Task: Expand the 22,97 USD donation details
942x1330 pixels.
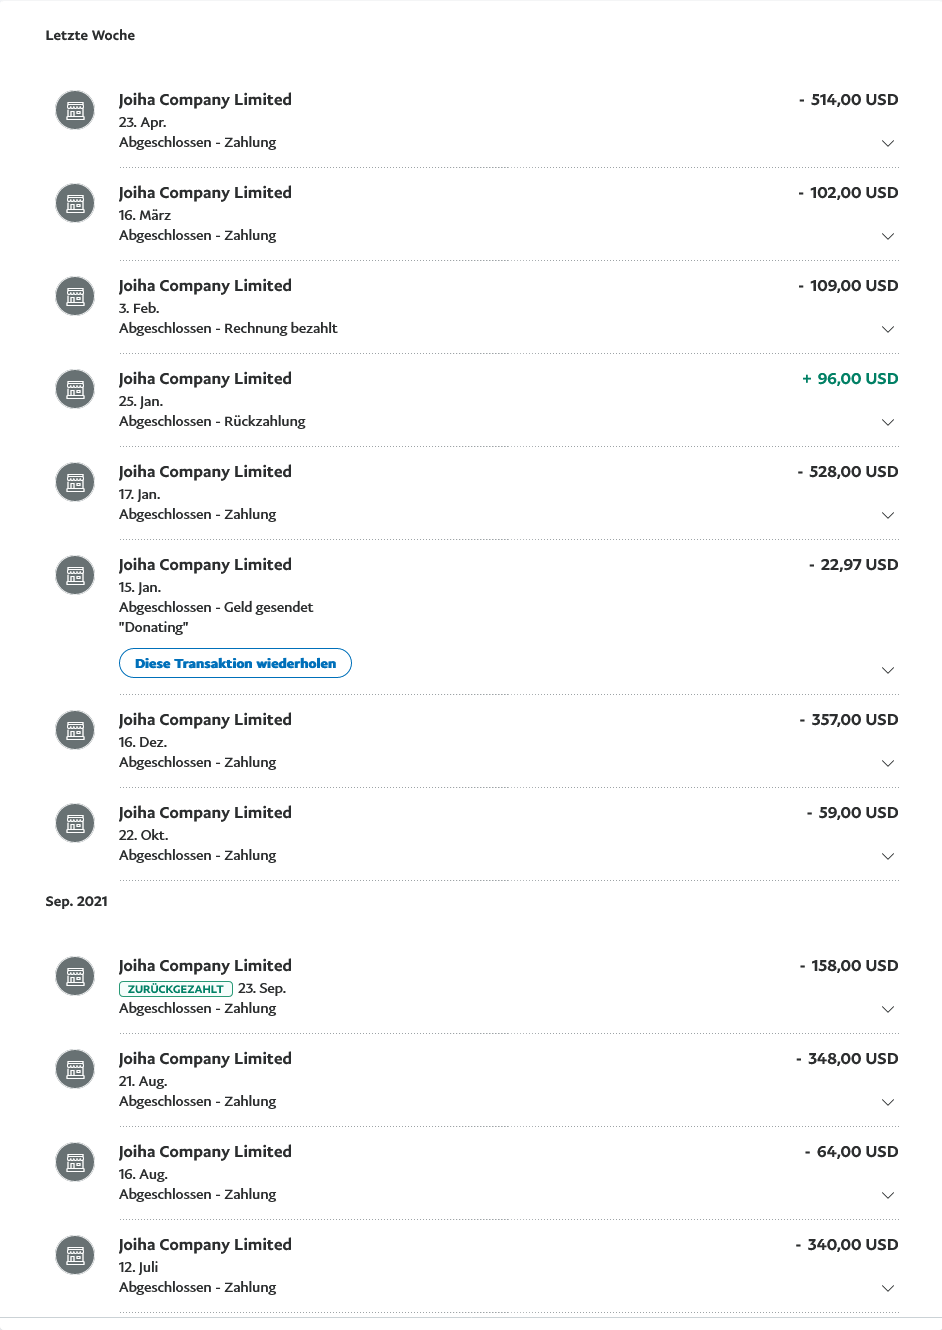Action: pos(887,670)
